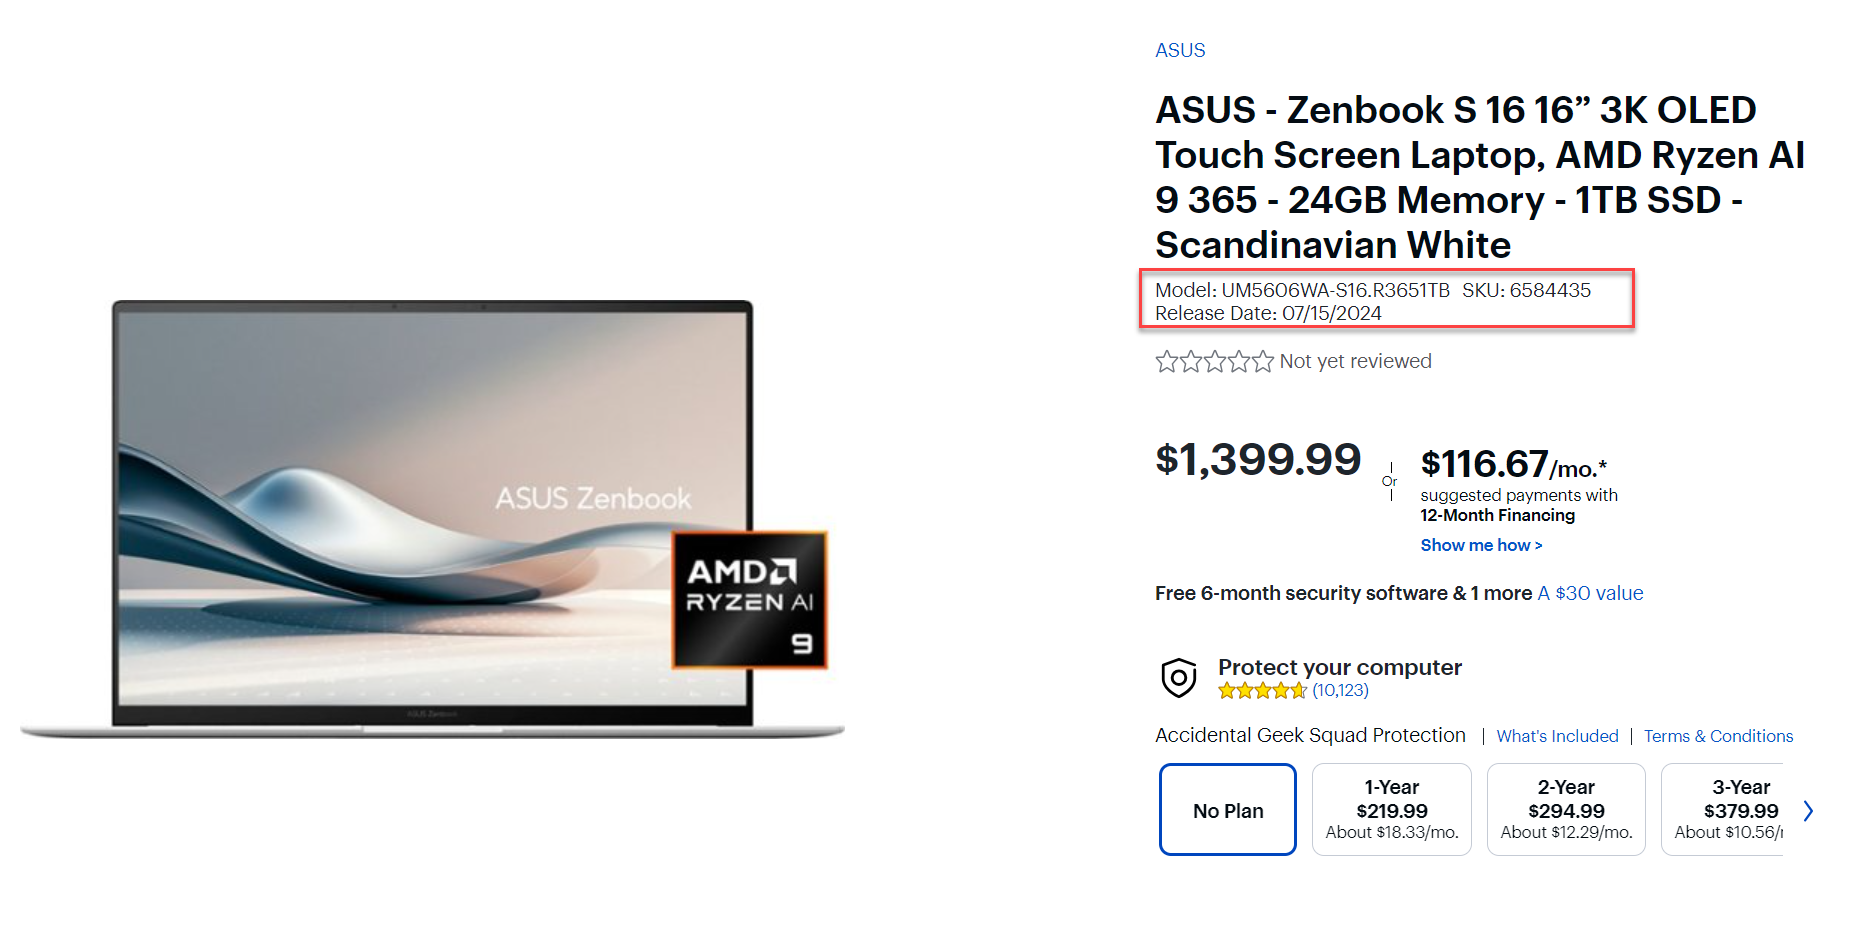The height and width of the screenshot is (925, 1859).
Task: Click the AMD Ryzen AI 9 badge
Action: (x=749, y=600)
